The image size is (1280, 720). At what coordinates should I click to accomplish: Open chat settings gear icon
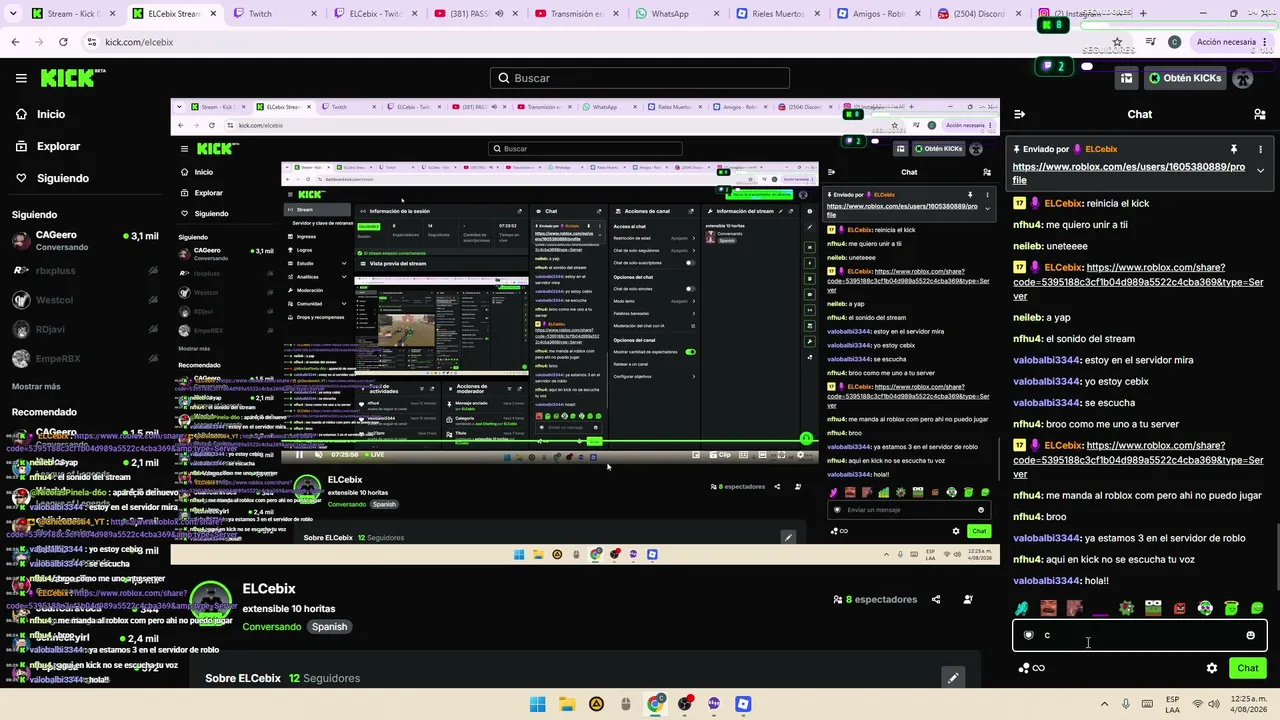point(1212,668)
